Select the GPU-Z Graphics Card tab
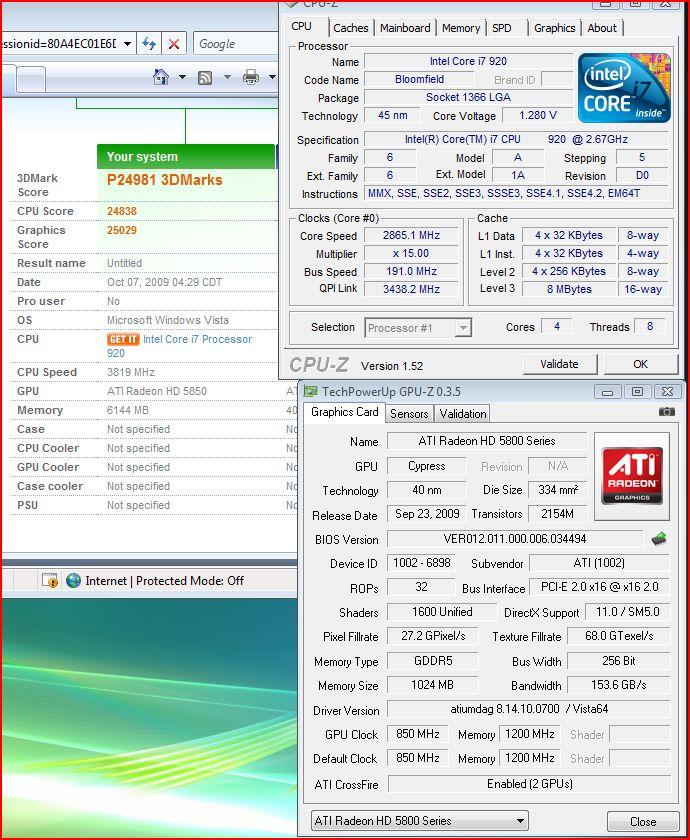The height and width of the screenshot is (840, 690). click(x=345, y=411)
